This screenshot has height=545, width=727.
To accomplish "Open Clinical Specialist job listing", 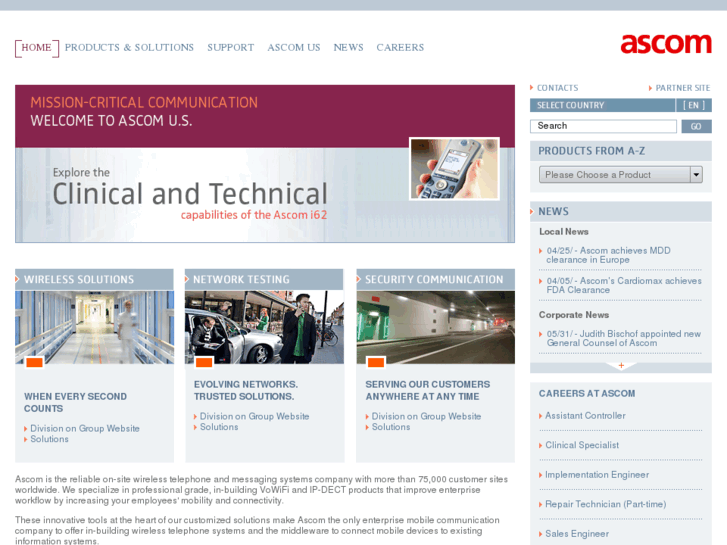I will click(582, 445).
